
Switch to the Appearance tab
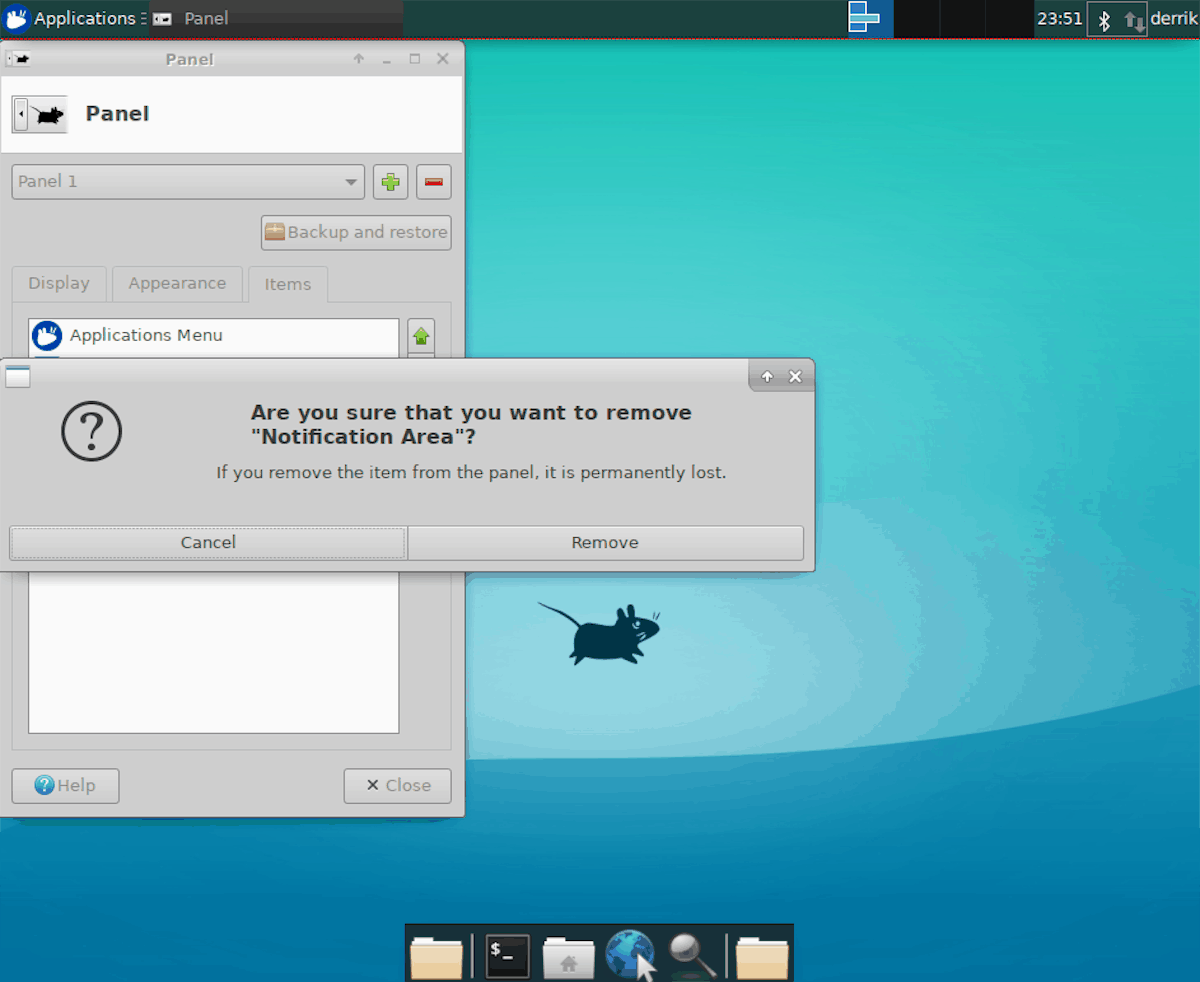177,284
